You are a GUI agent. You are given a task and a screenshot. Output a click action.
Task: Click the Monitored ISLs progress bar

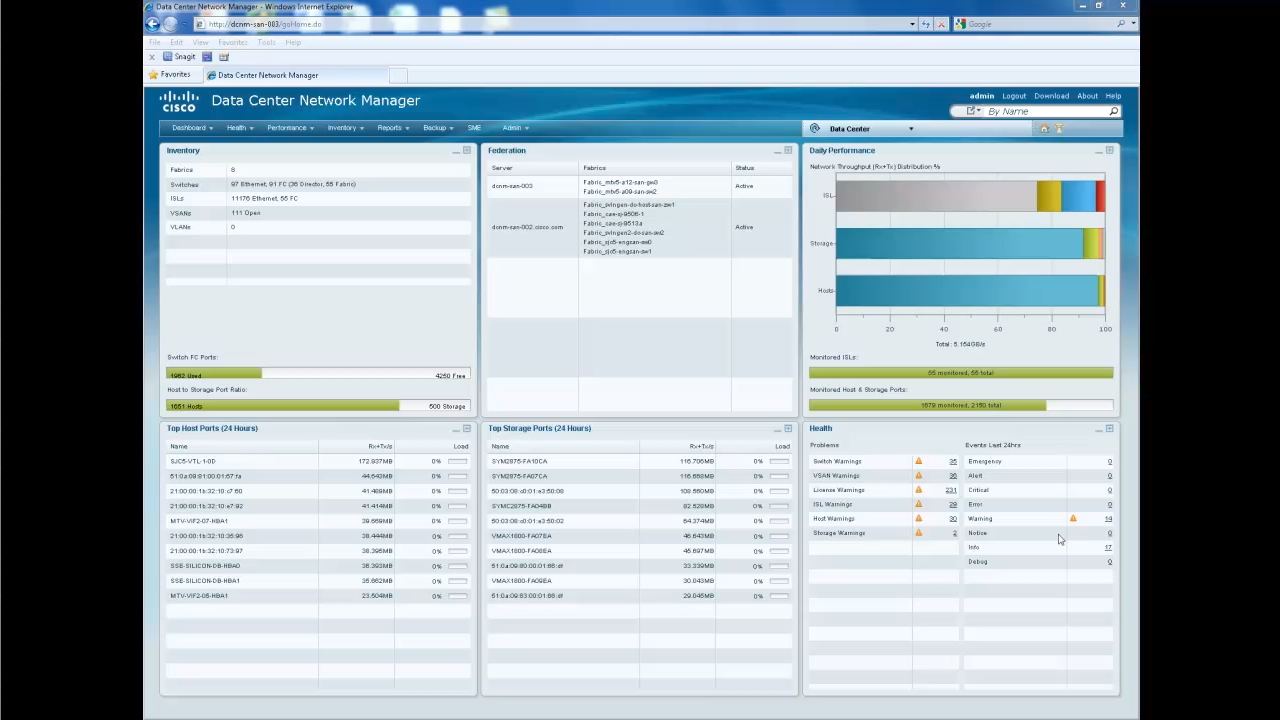(x=961, y=373)
